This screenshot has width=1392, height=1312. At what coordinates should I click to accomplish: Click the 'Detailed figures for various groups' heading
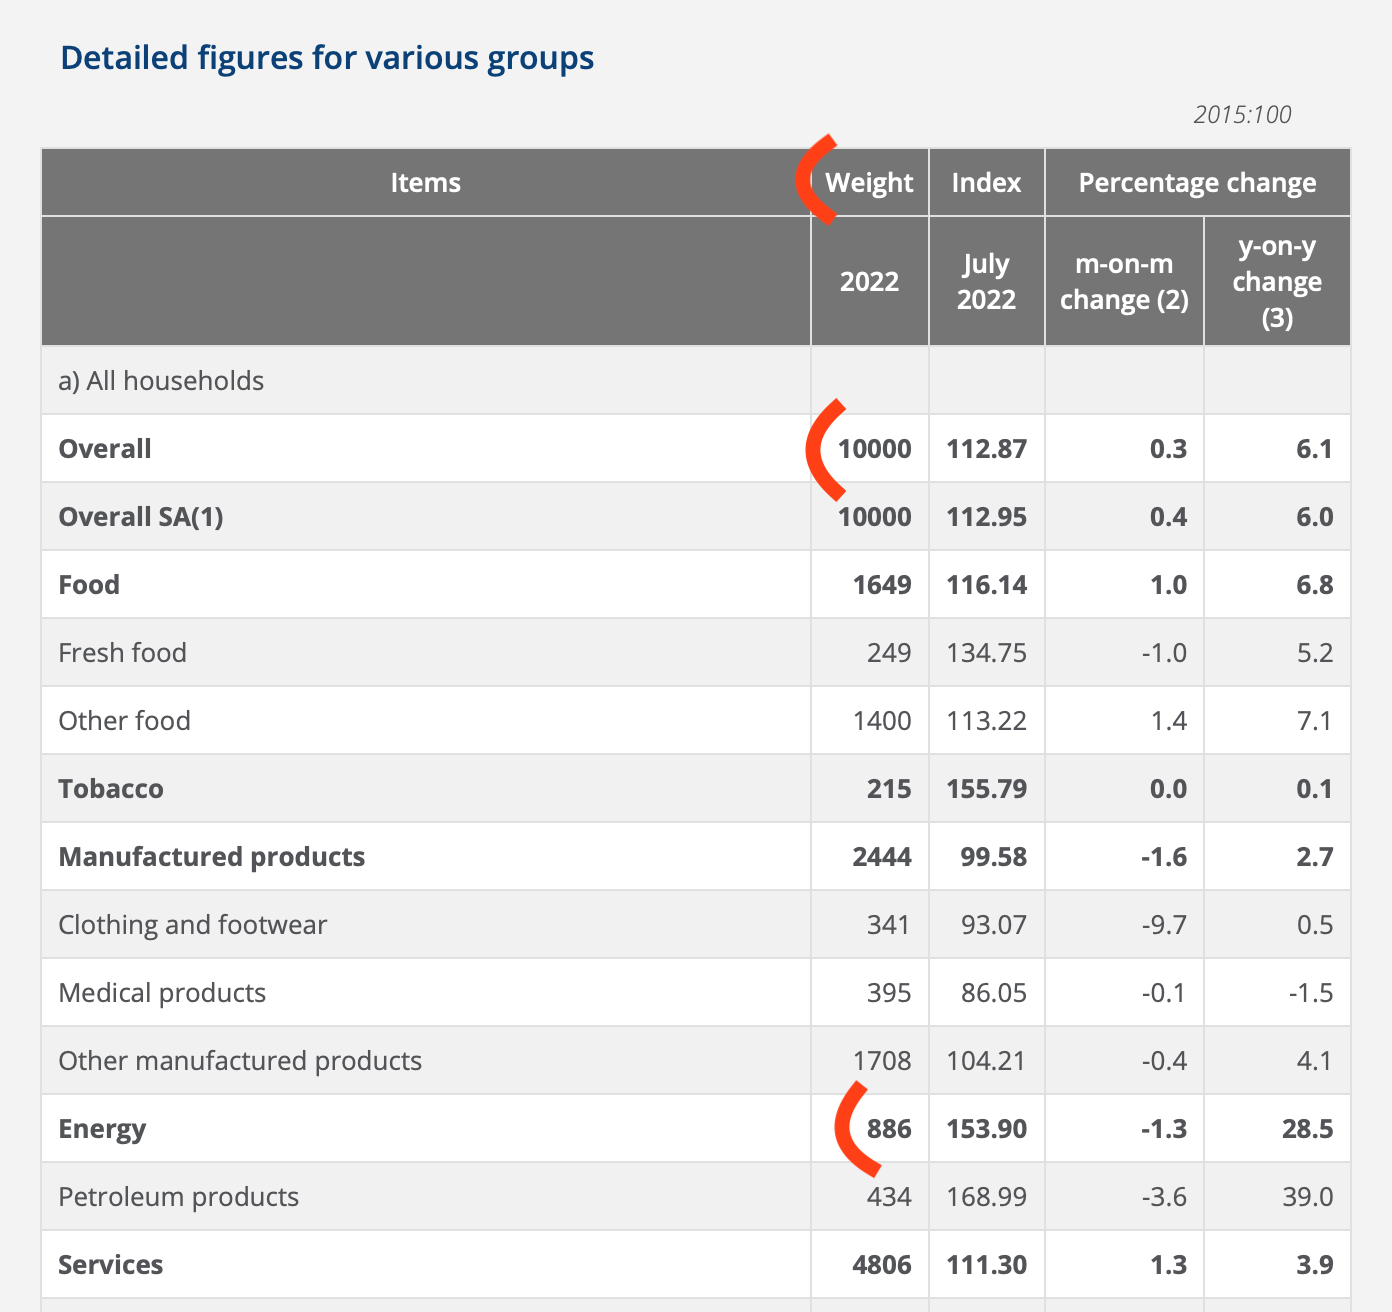327,58
